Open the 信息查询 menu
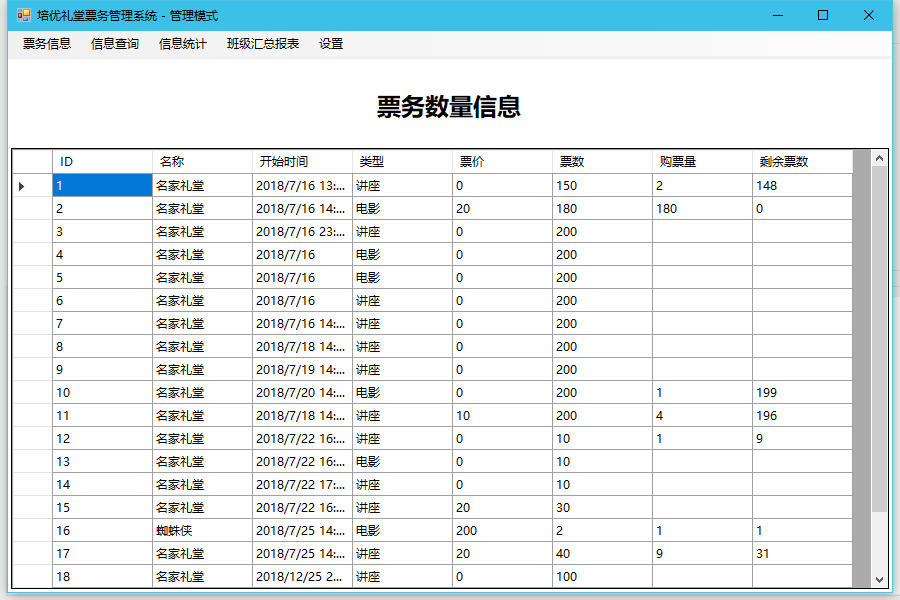The width and height of the screenshot is (900, 600). [x=115, y=44]
